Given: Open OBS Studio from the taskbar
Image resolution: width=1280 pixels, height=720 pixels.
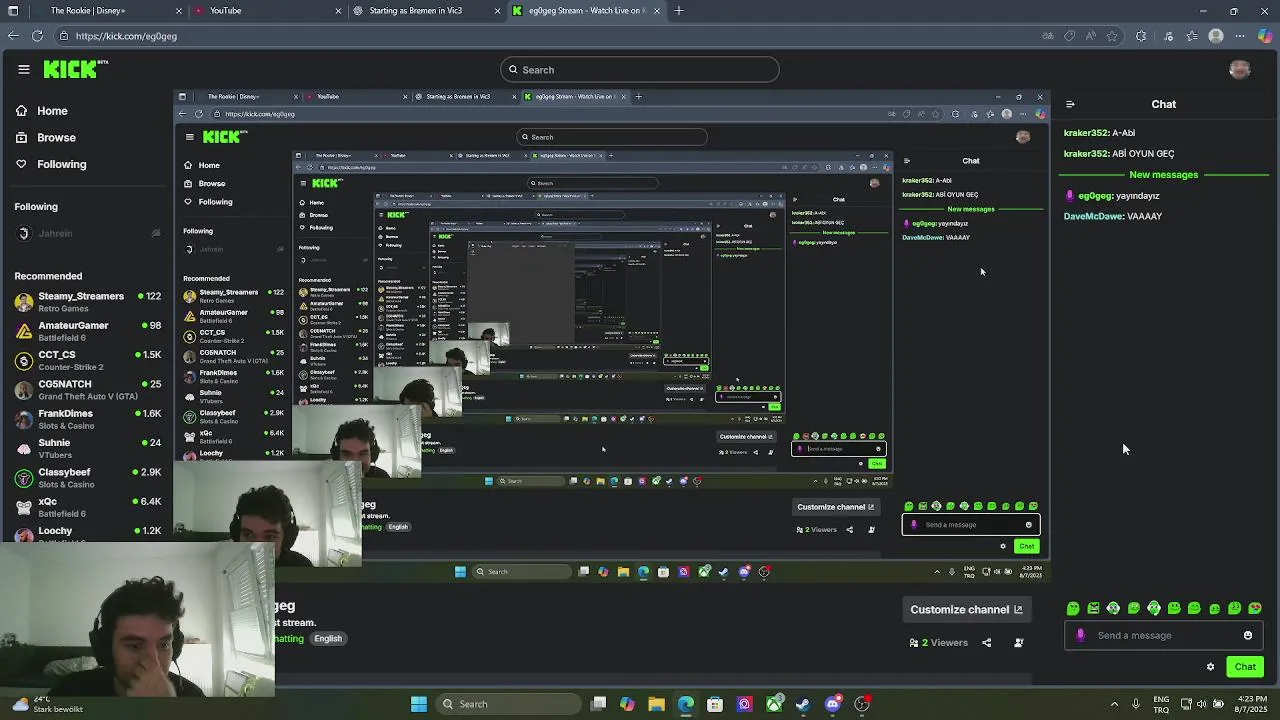Looking at the screenshot, I should click(x=862, y=704).
